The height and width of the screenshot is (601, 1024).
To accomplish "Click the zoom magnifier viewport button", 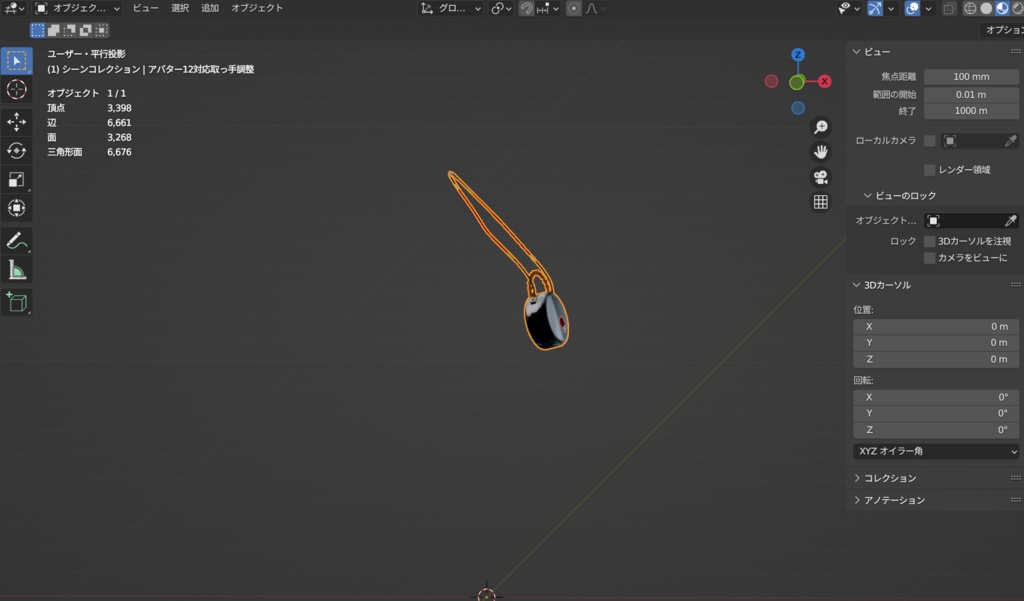I will coord(820,127).
